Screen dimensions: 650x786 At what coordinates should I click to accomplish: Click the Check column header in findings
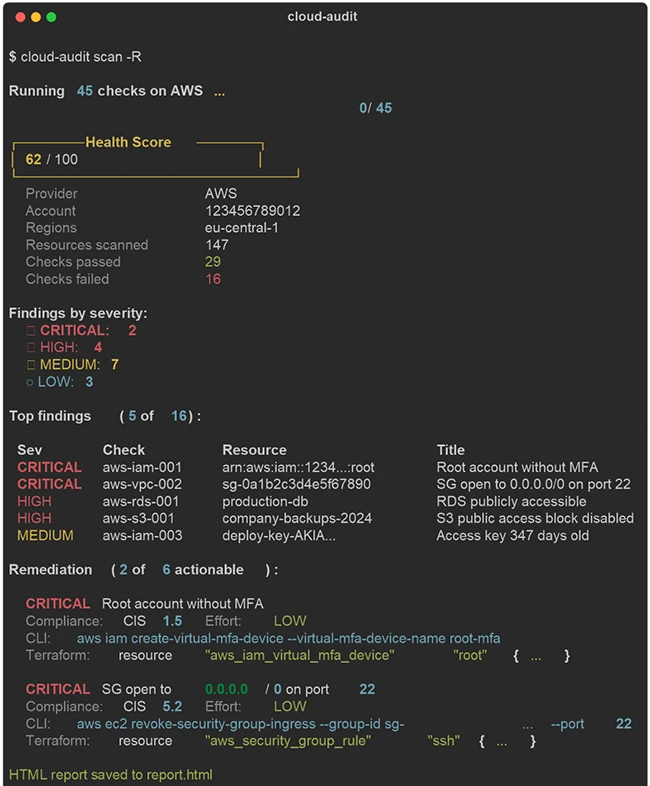123,450
